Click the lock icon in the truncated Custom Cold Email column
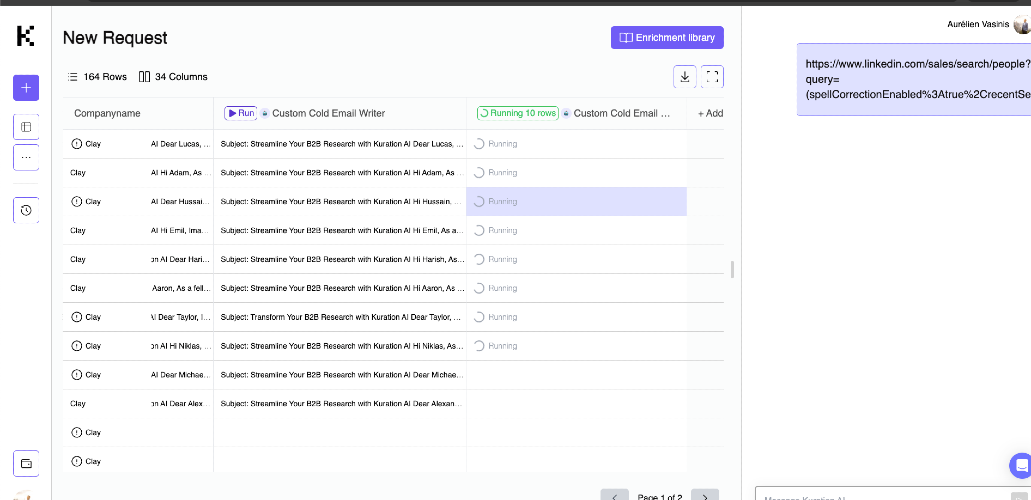 [x=565, y=113]
